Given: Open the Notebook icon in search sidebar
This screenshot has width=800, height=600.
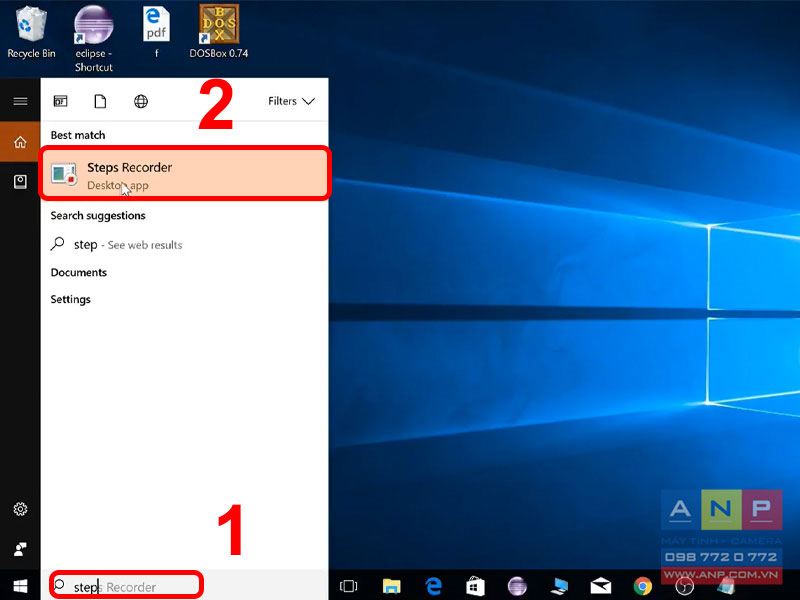Looking at the screenshot, I should pyautogui.click(x=20, y=182).
